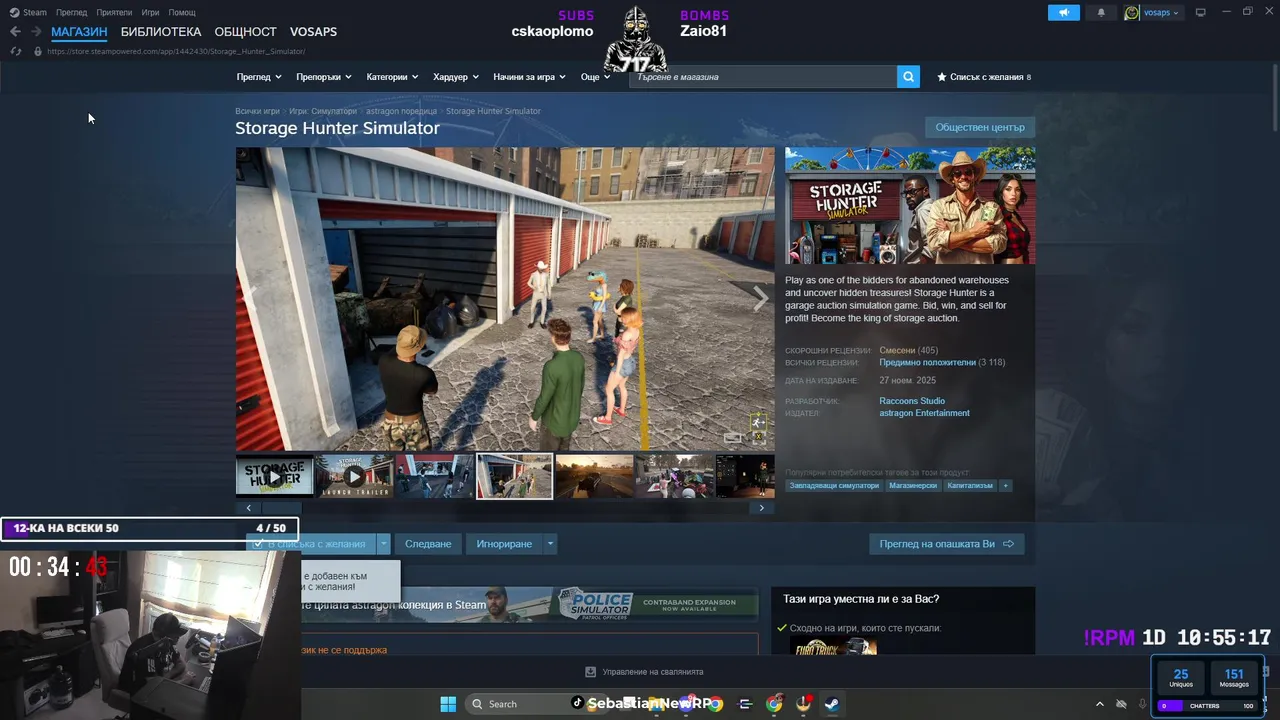Open the download management icon at bottom
The width and height of the screenshot is (1280, 720).
click(x=590, y=672)
